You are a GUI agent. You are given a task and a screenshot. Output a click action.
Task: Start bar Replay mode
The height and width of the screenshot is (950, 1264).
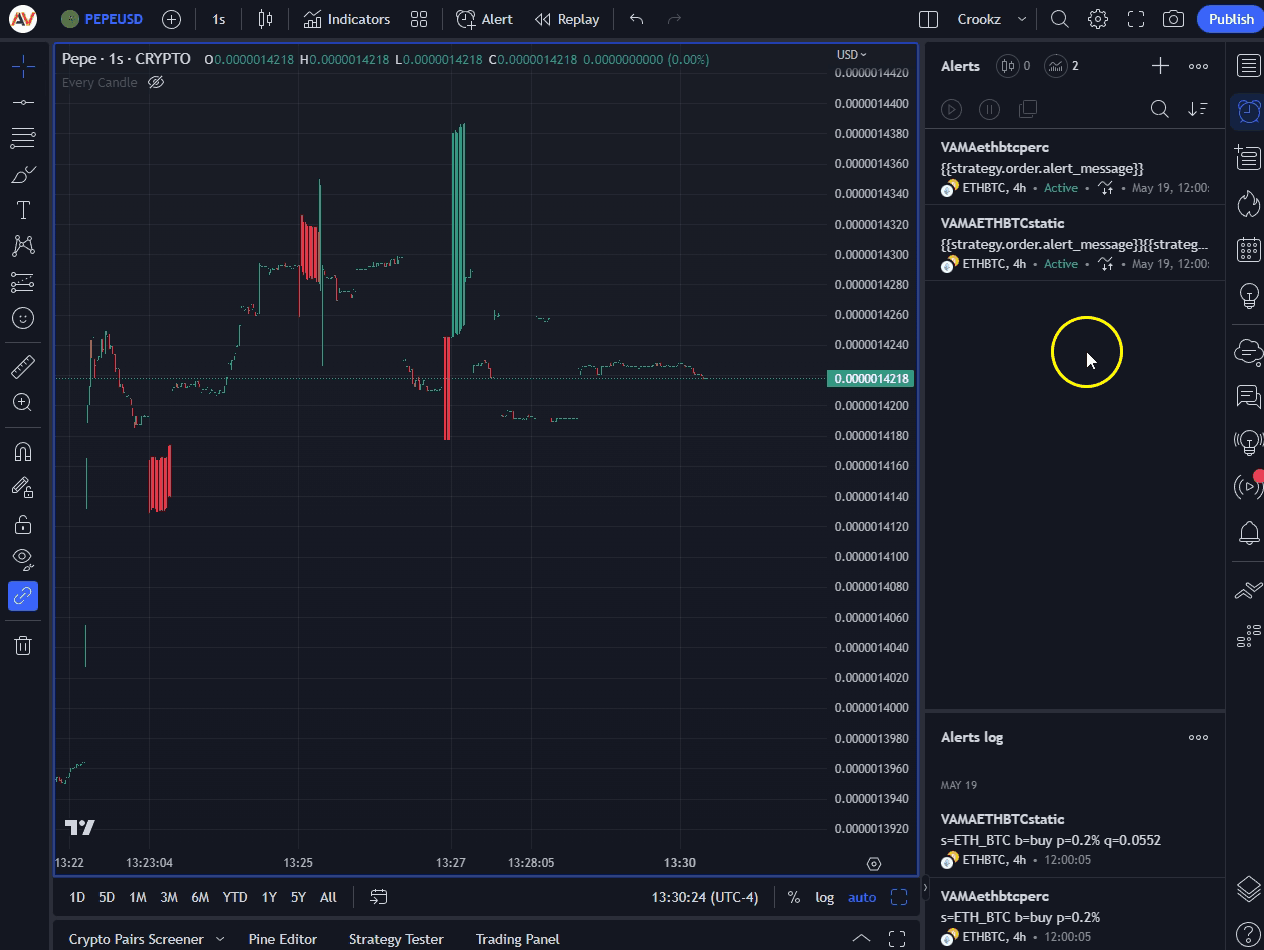tap(567, 19)
